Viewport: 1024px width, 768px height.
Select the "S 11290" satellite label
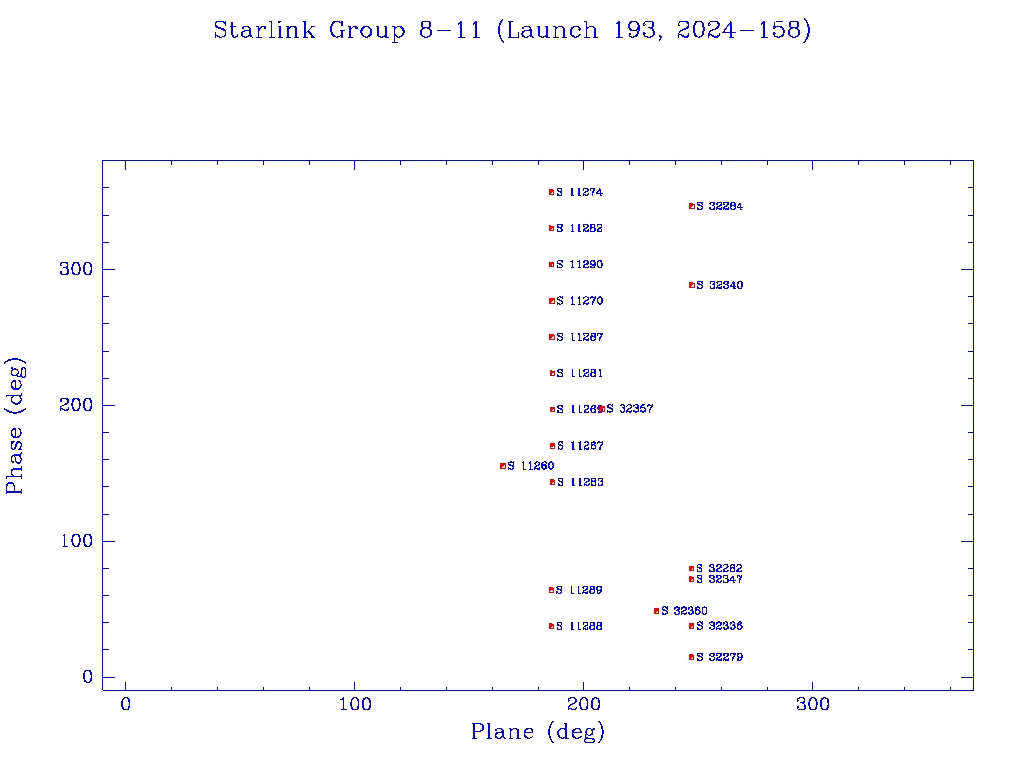tap(579, 264)
